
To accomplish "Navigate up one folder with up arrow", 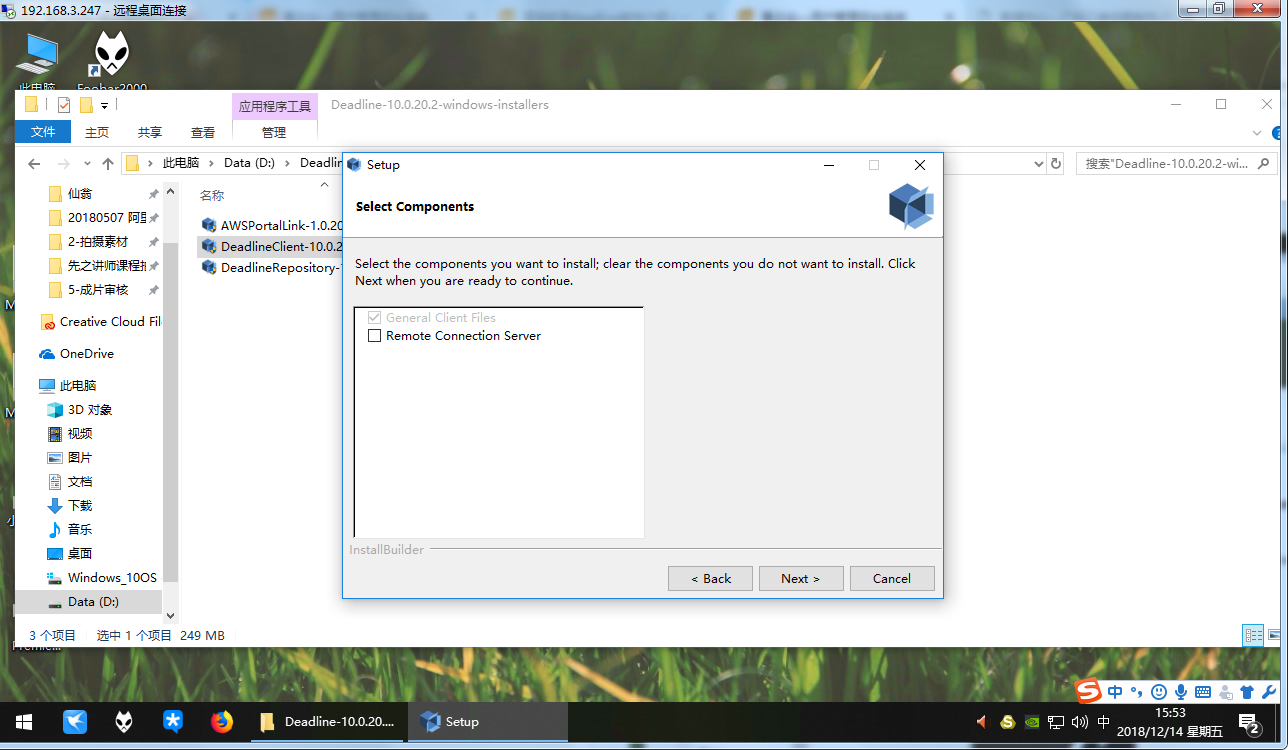I will [x=108, y=163].
